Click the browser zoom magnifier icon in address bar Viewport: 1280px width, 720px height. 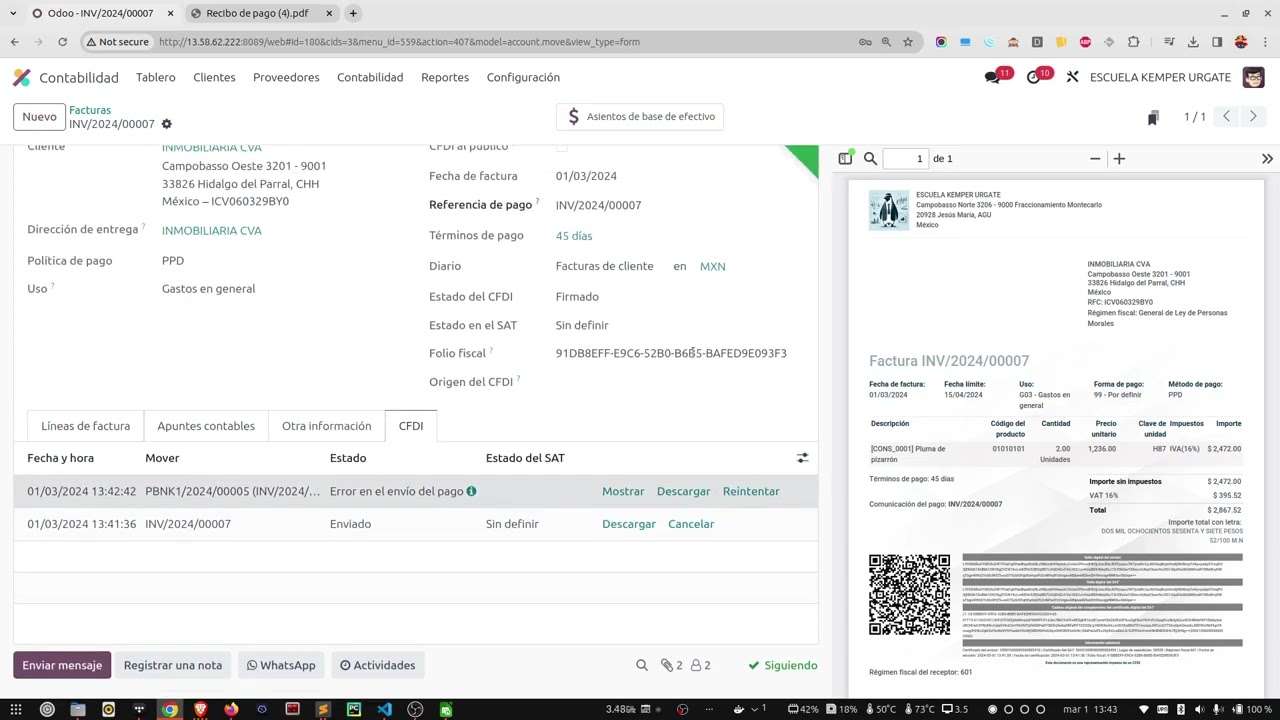click(x=886, y=42)
